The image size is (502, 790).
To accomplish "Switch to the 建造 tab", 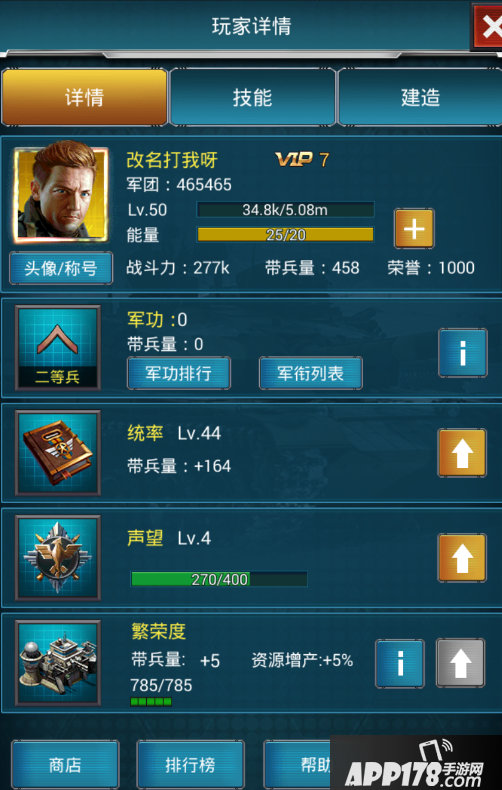I will point(420,97).
